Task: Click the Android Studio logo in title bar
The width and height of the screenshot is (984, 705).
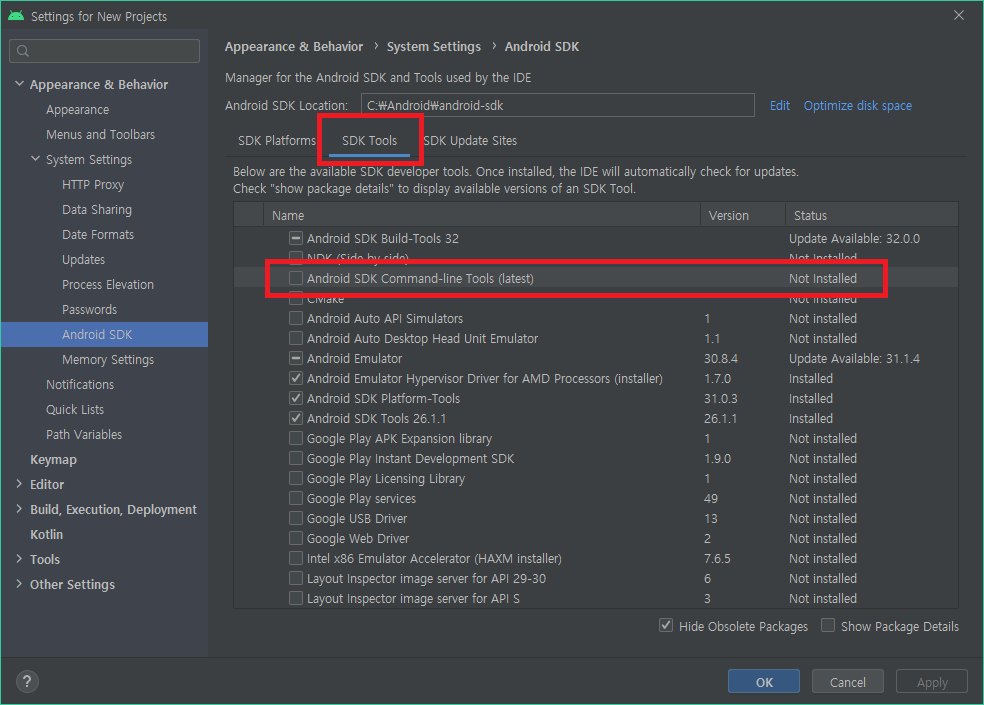Action: [16, 16]
